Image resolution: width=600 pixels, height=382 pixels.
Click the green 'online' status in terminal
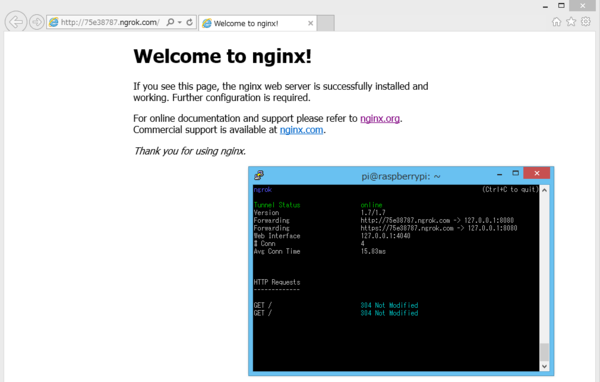[x=371, y=205]
